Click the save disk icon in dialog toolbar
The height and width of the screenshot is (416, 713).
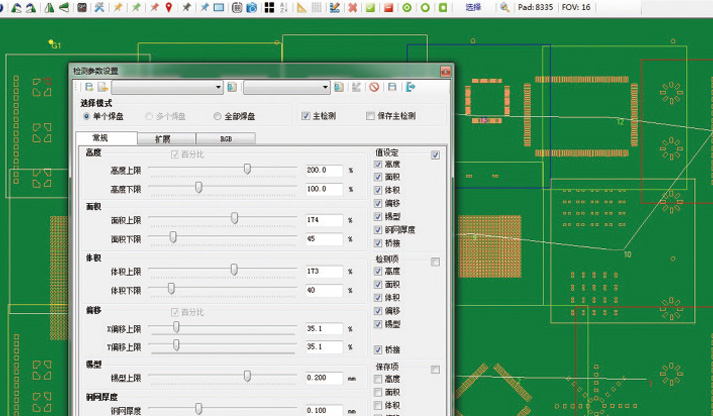(392, 88)
